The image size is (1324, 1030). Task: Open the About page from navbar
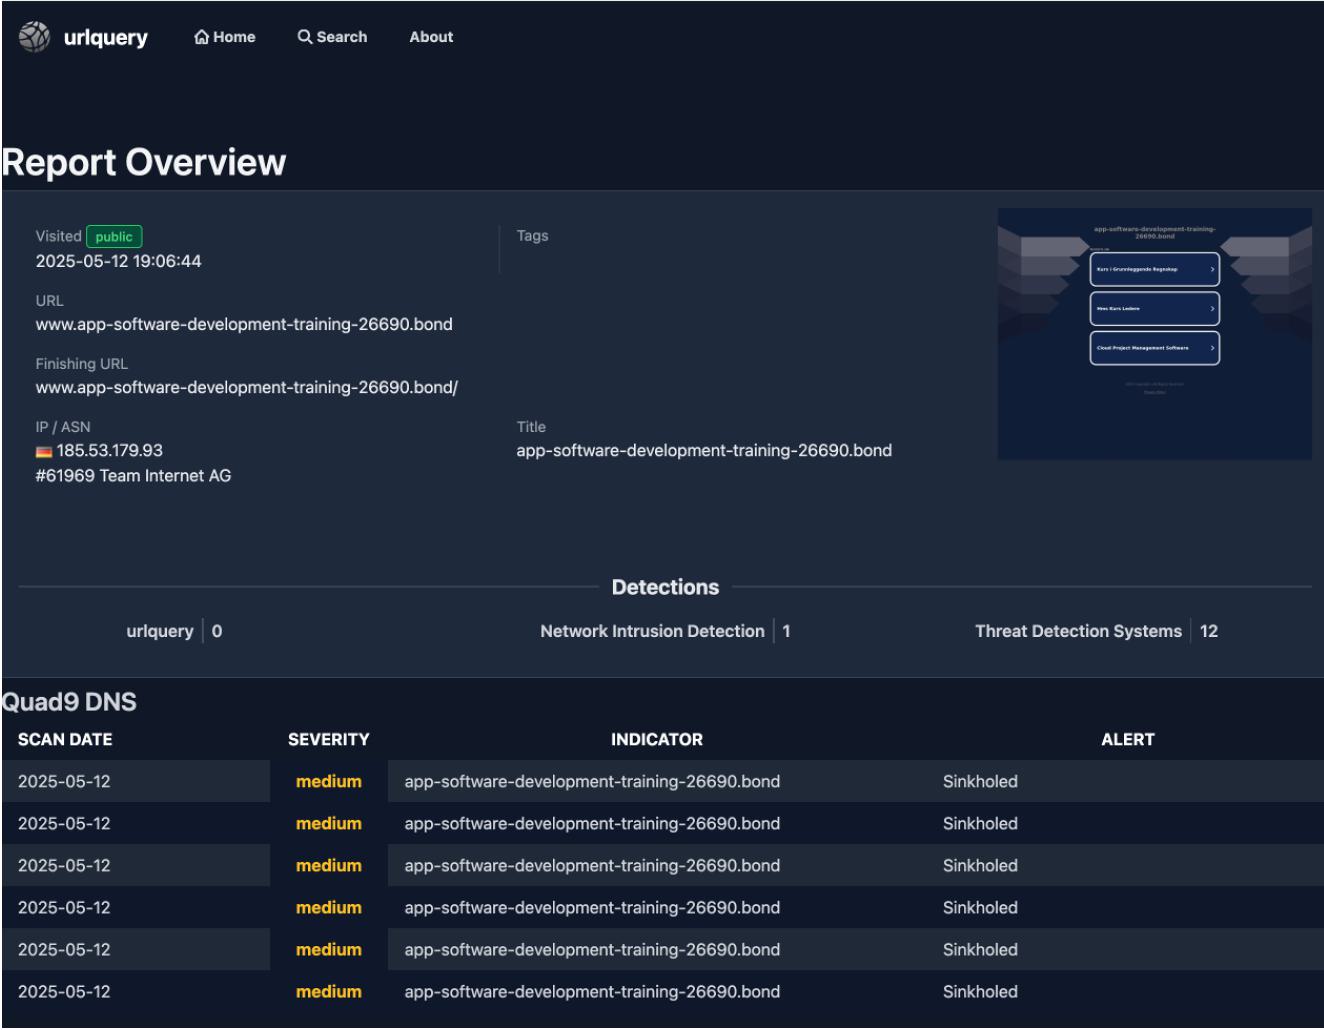tap(431, 37)
